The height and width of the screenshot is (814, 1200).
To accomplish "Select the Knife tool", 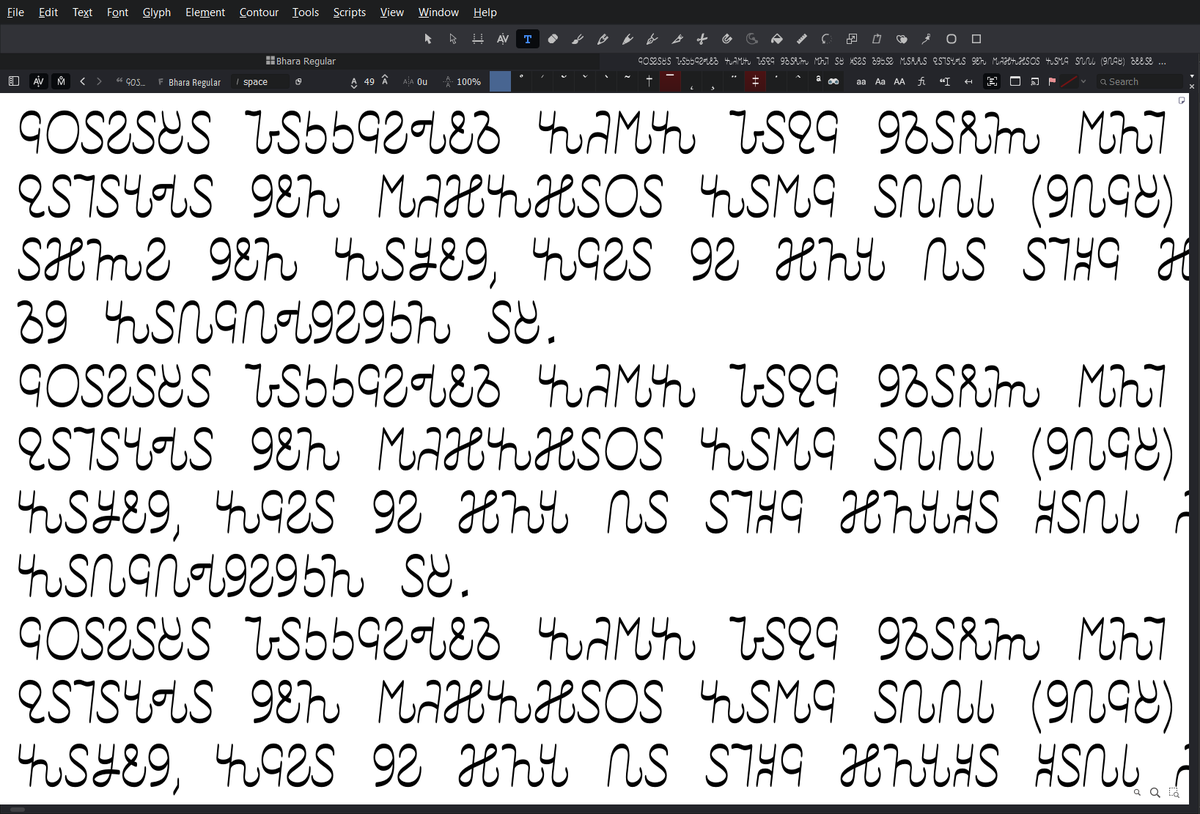I will (x=677, y=39).
